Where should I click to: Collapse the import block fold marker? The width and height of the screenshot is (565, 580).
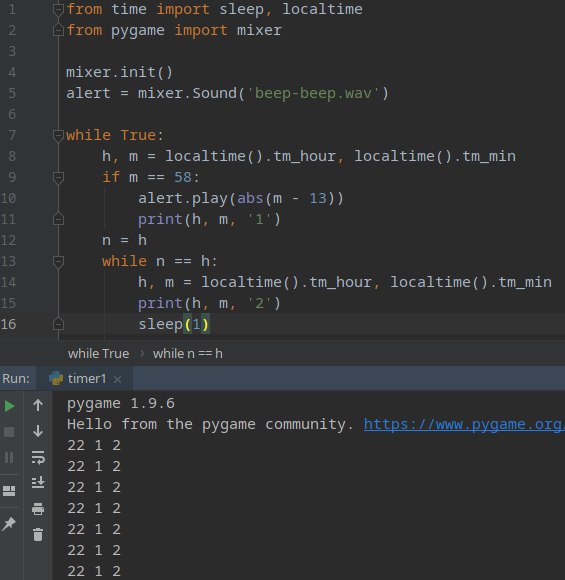coord(58,9)
